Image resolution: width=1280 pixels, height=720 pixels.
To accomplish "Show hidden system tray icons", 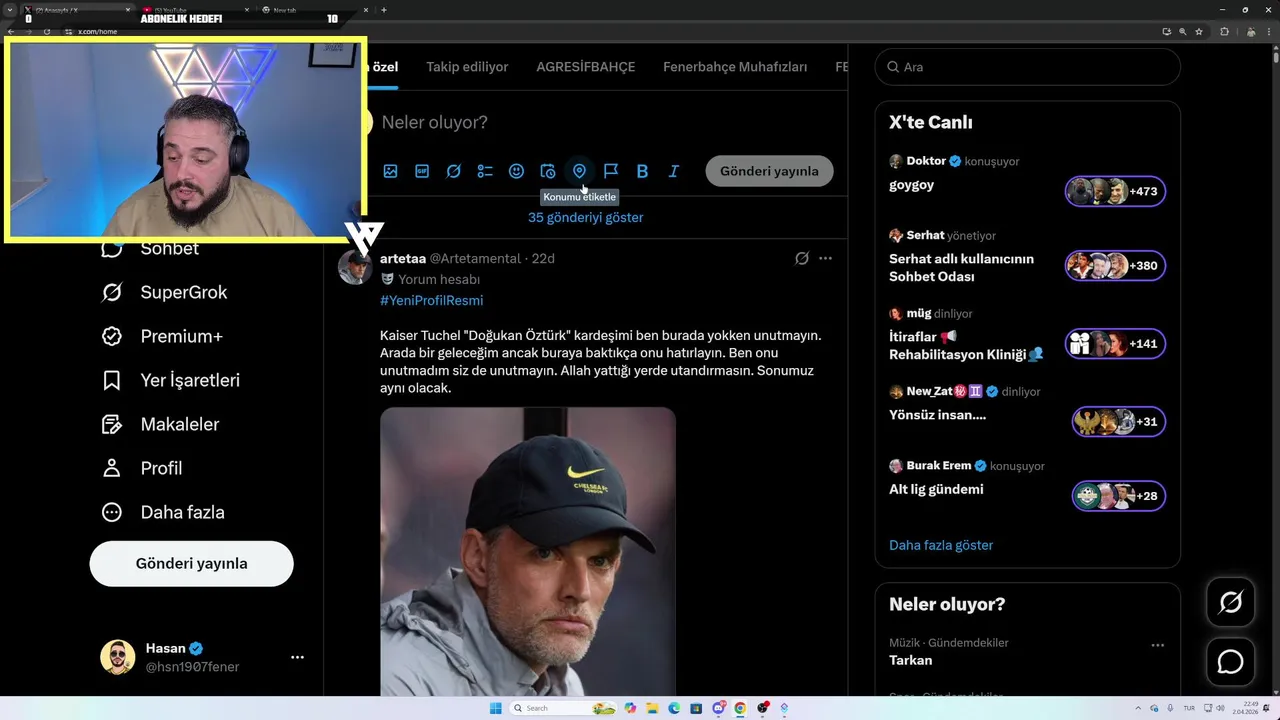I will [x=1138, y=708].
